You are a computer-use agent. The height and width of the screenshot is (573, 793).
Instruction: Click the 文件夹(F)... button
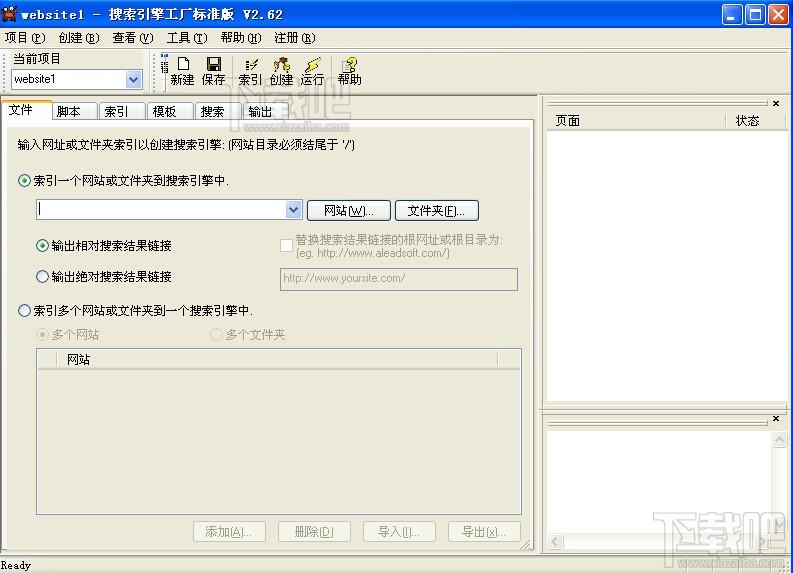pos(437,211)
